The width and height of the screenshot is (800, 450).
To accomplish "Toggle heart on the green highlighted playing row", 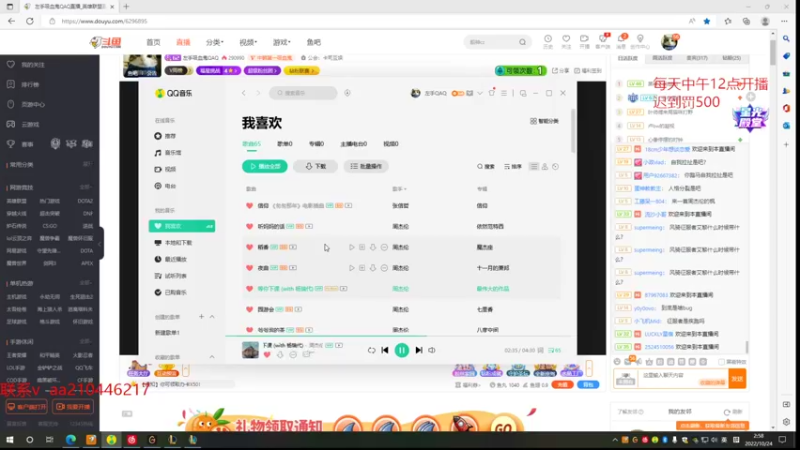I will [x=249, y=289].
